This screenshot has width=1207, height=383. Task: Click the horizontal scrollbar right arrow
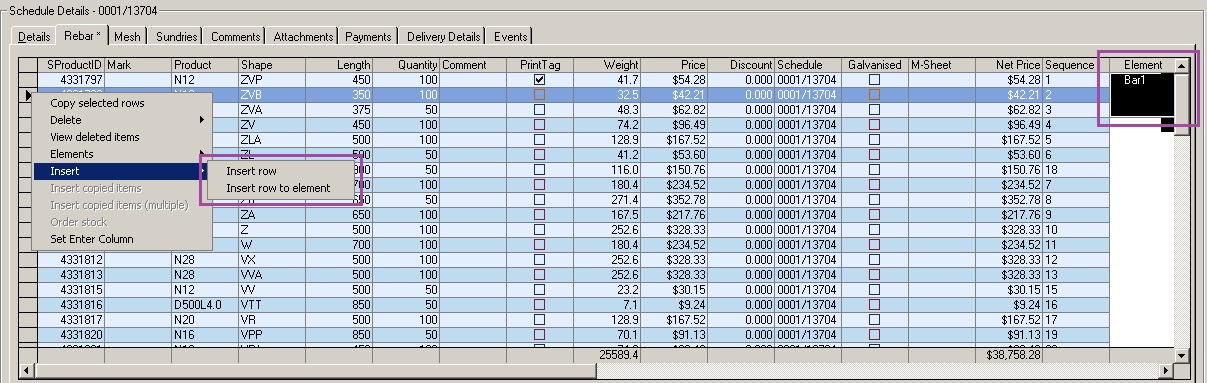[1166, 370]
